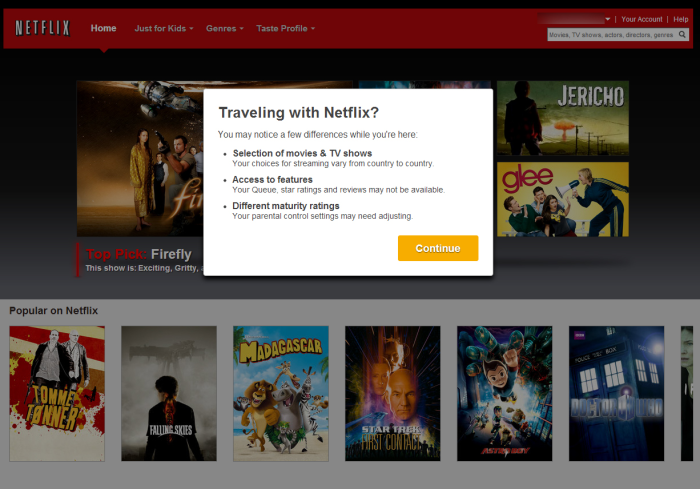Viewport: 700px width, 489px height.
Task: Open the Firefly top pick banner image
Action: point(140,159)
